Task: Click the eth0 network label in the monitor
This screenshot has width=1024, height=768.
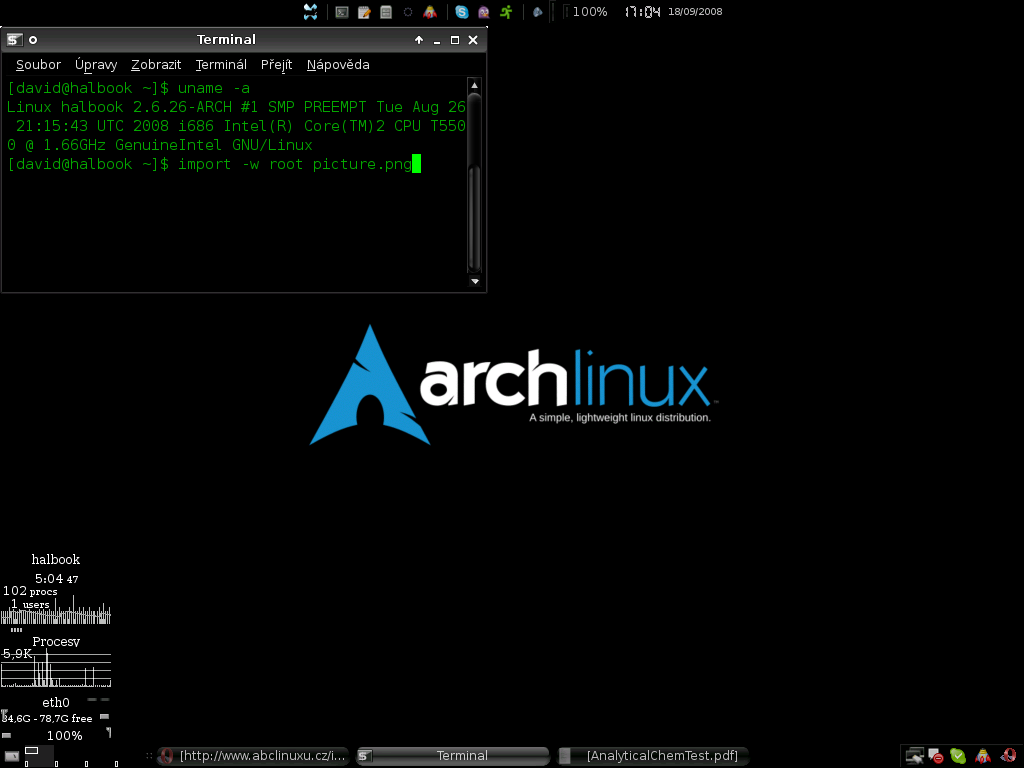Action: point(56,703)
